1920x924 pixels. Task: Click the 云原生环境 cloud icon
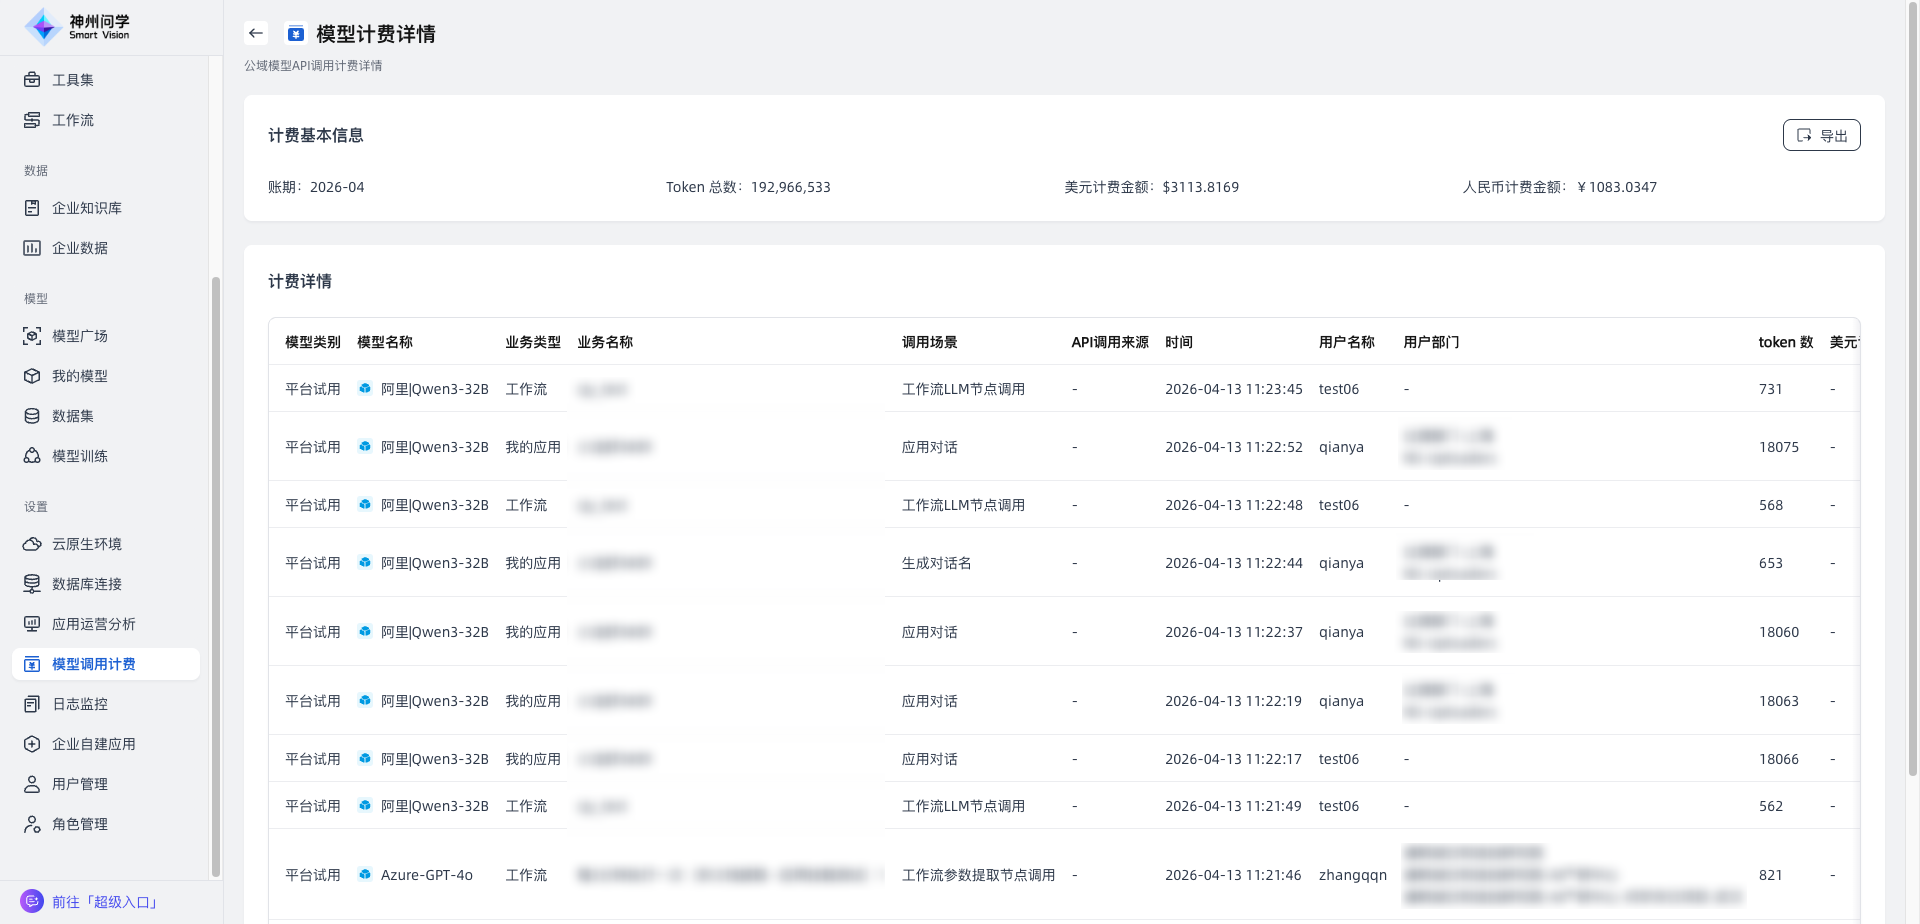[32, 544]
